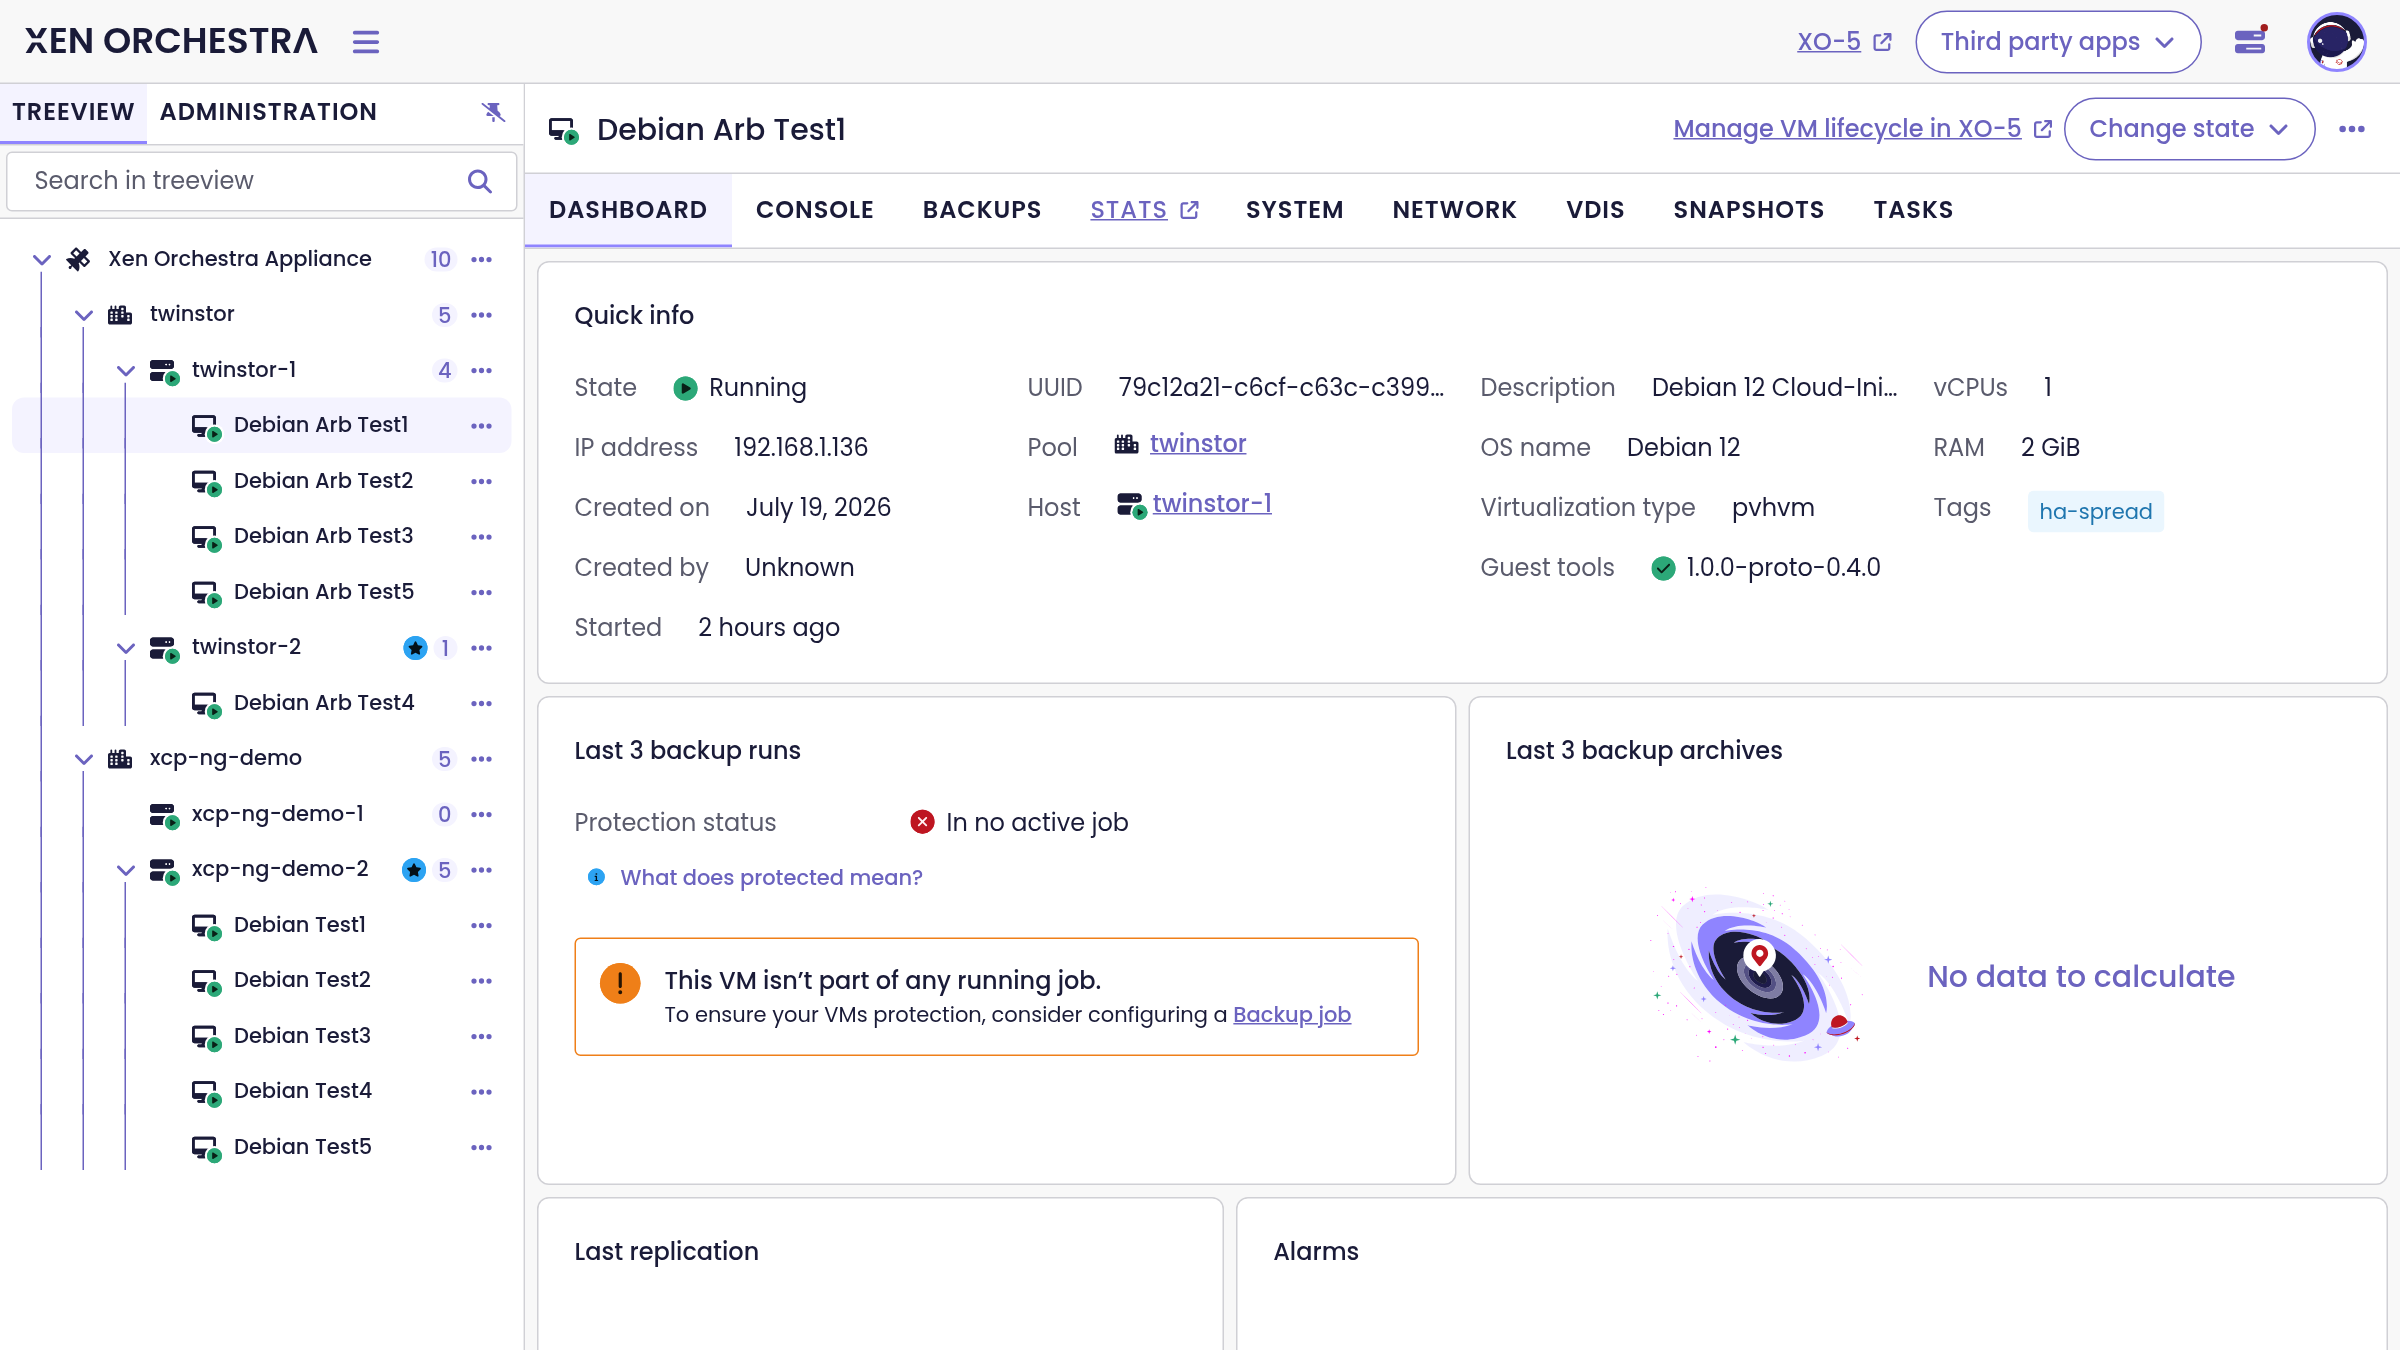
Task: Click the master star badge on twinstor-2
Action: [415, 648]
